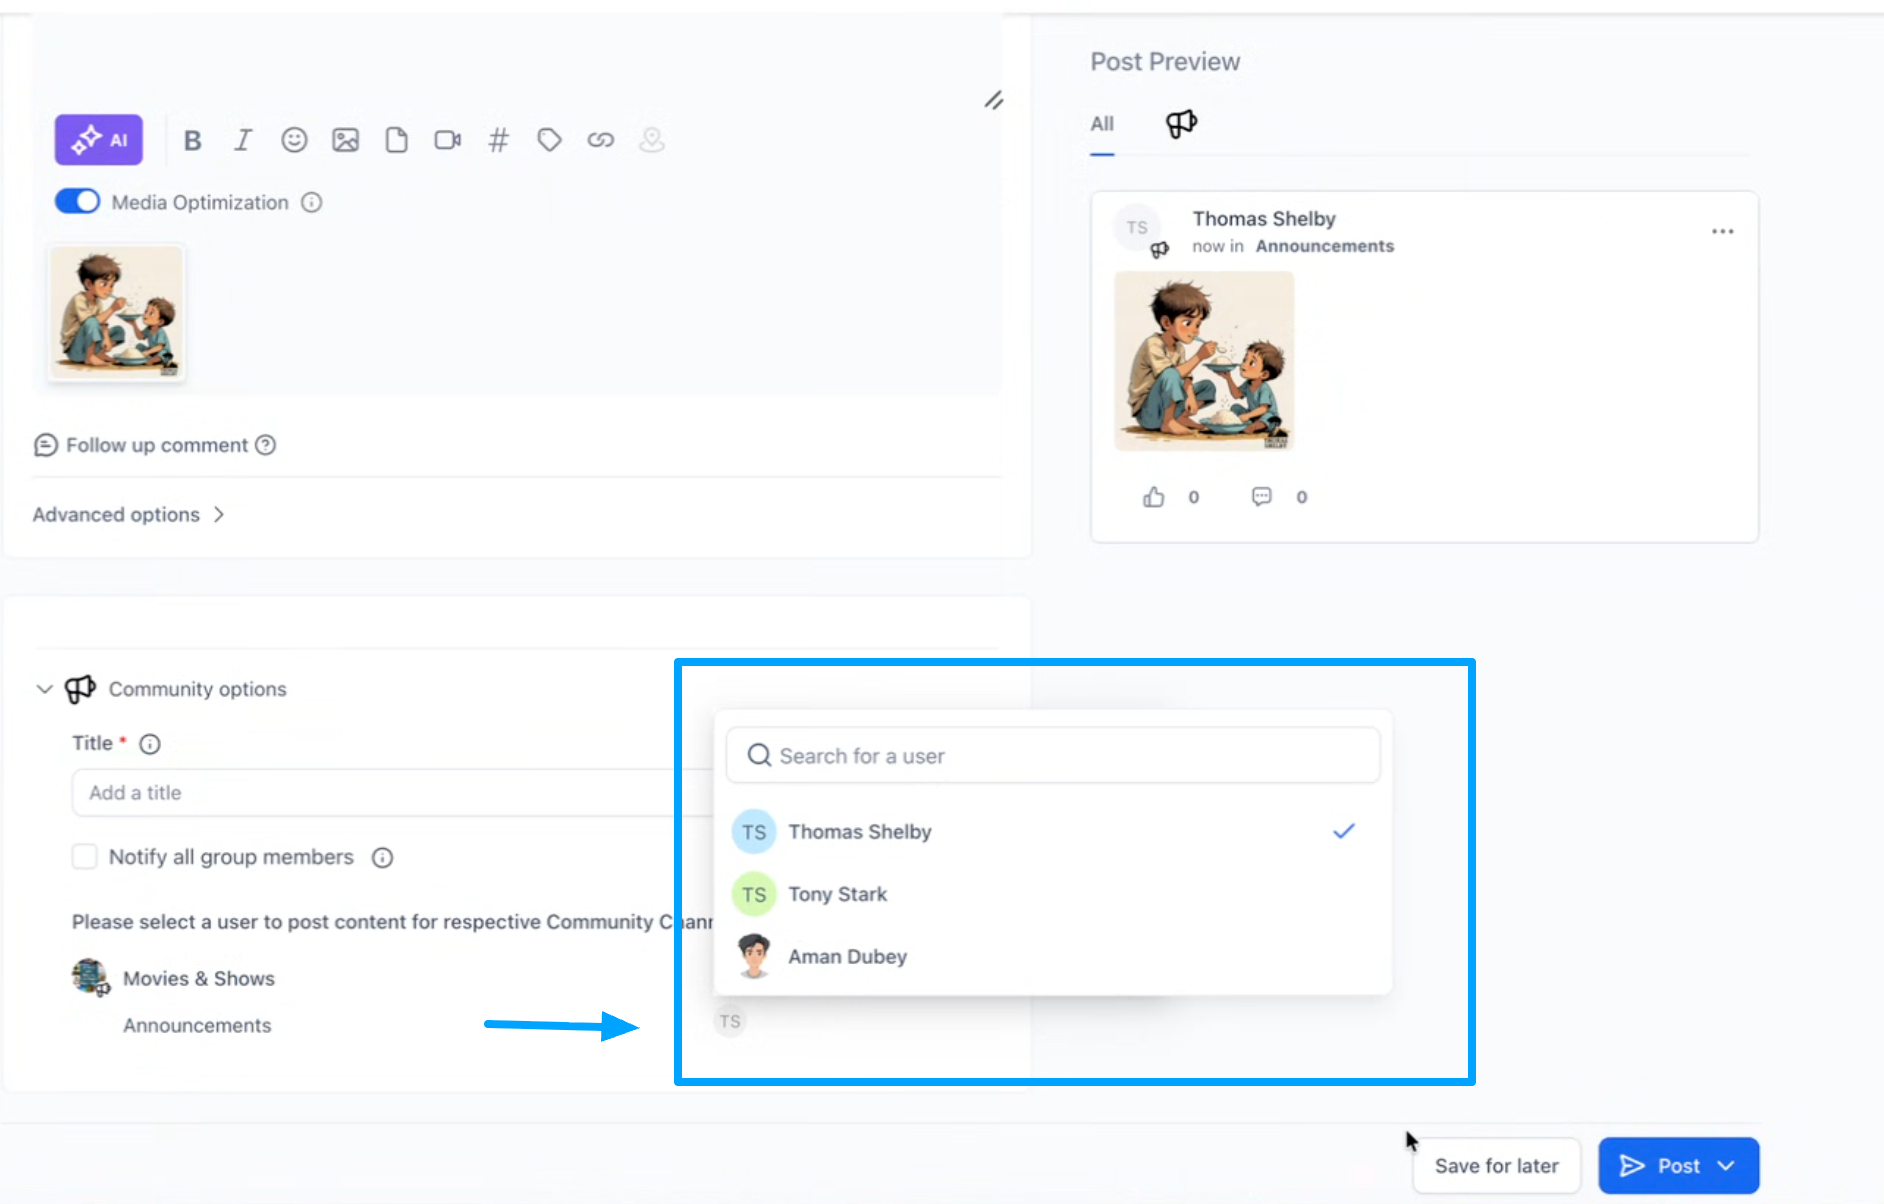Click the purple AI assistant button
Image resolution: width=1884 pixels, height=1204 pixels.
click(98, 140)
